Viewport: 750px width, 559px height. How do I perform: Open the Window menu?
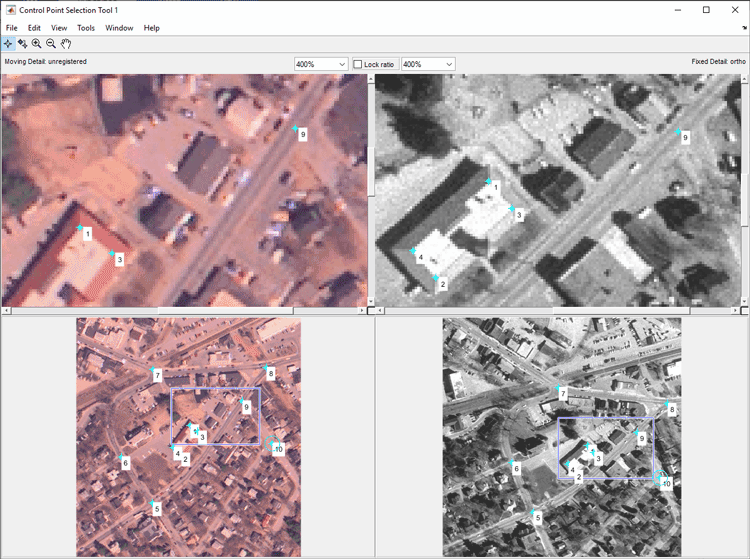[119, 28]
